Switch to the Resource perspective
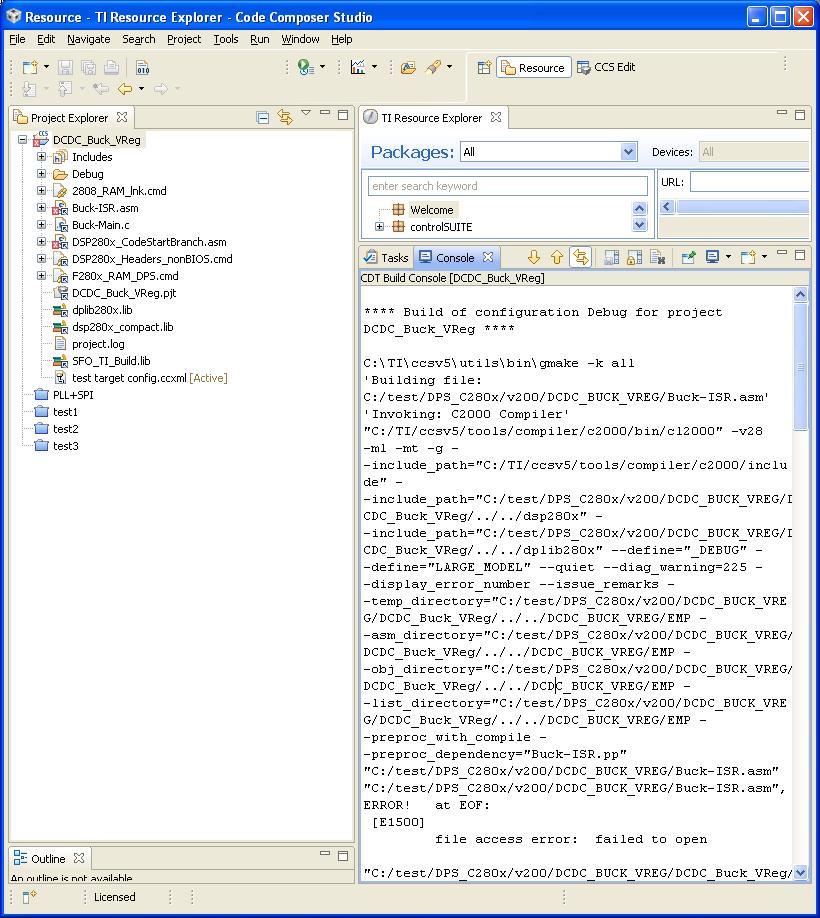Image resolution: width=820 pixels, height=918 pixels. pyautogui.click(x=534, y=68)
